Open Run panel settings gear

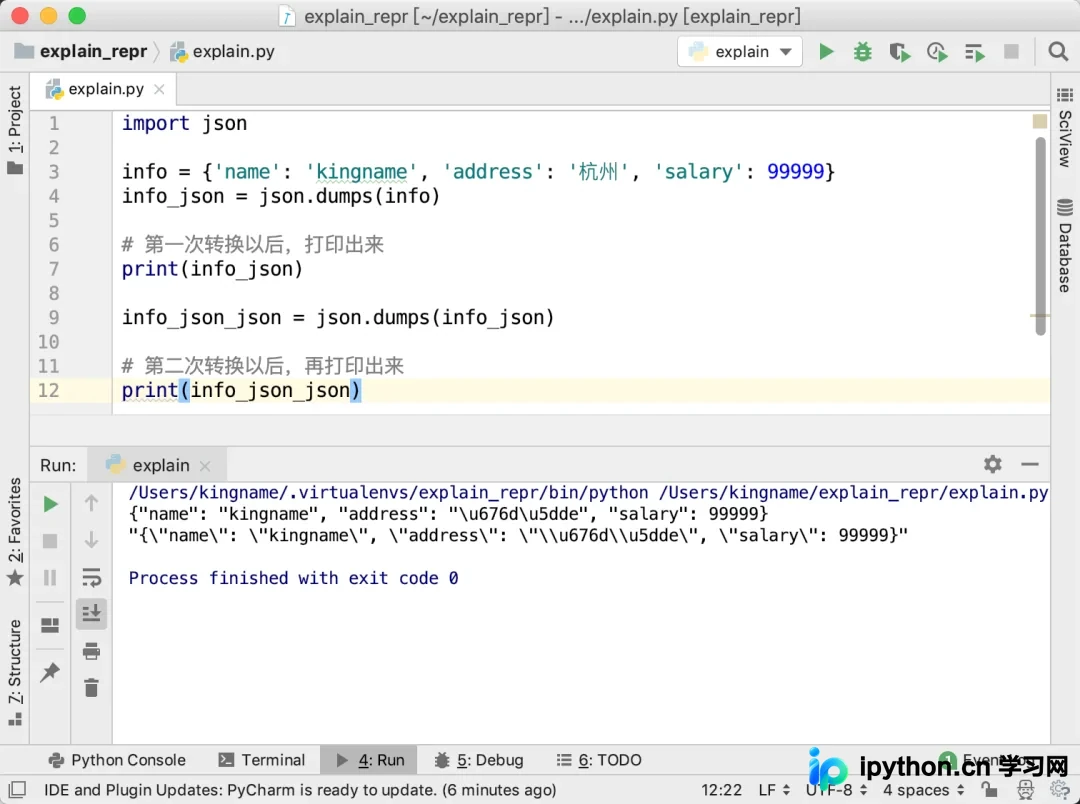(x=993, y=464)
